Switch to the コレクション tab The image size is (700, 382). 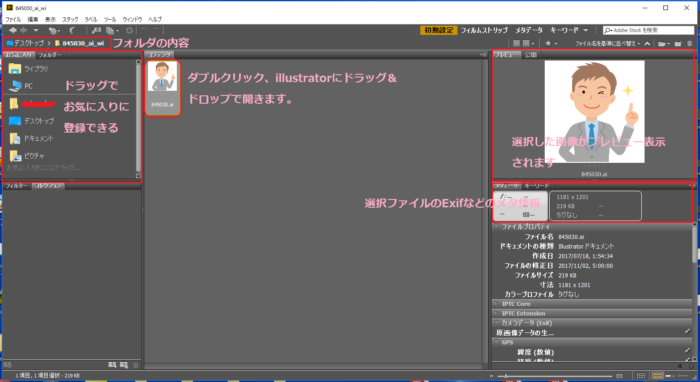[x=48, y=186]
